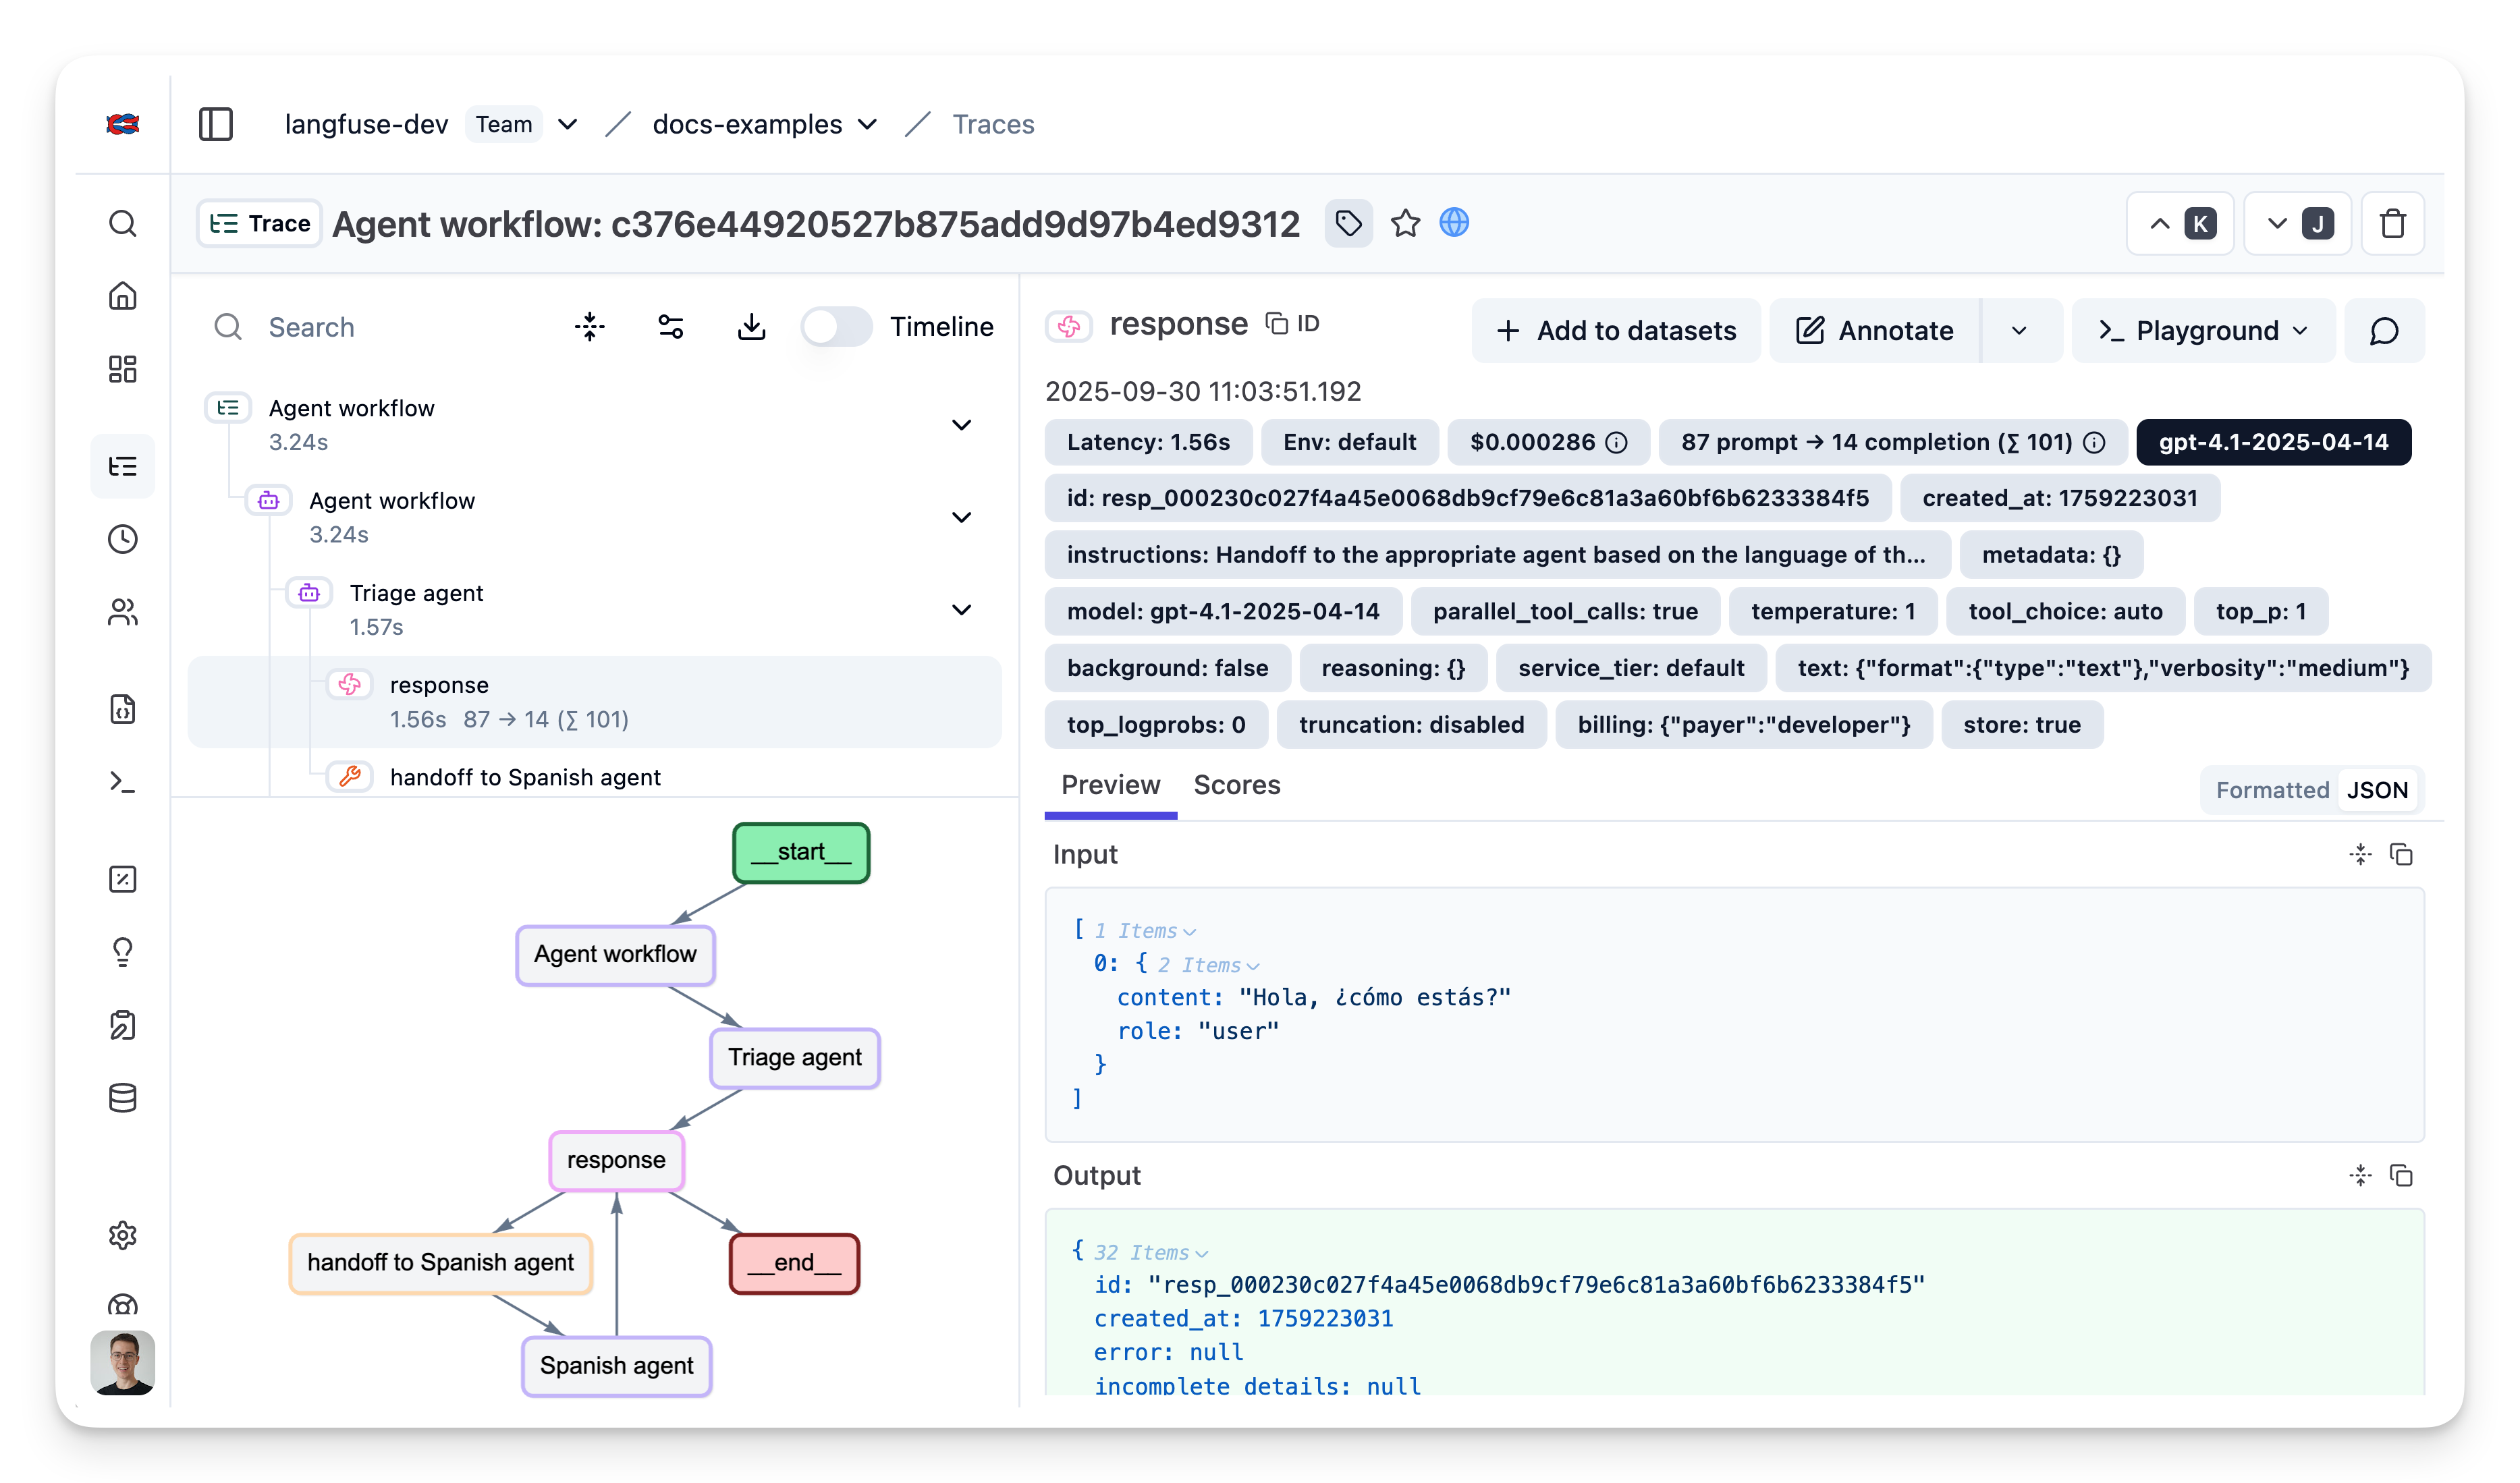
Task: Open the Annotate dropdown arrow
Action: (2020, 330)
